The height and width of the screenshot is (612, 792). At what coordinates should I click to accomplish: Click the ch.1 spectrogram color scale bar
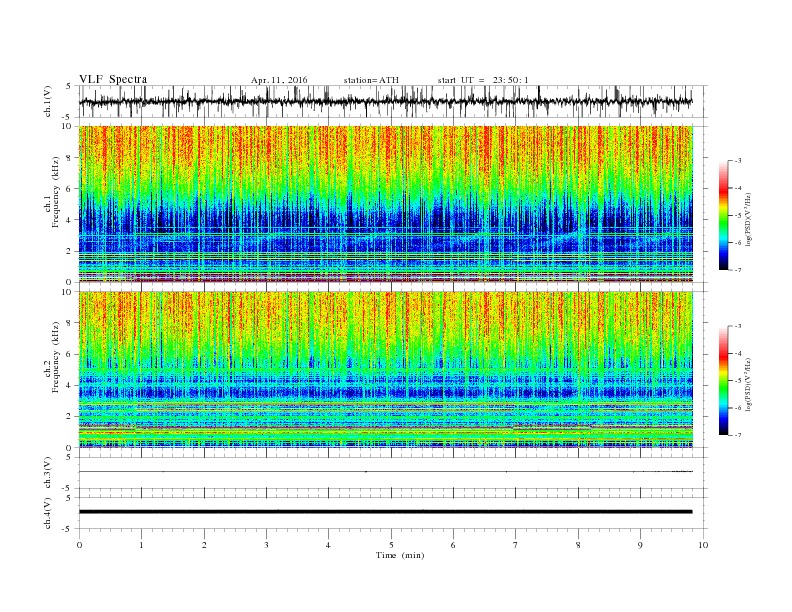point(724,215)
